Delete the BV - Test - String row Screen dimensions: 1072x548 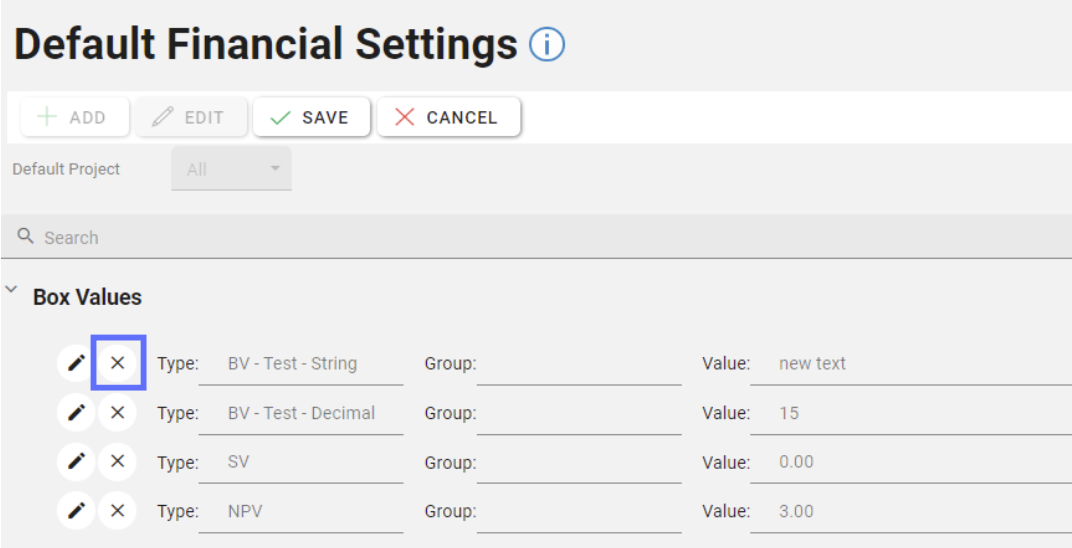118,363
